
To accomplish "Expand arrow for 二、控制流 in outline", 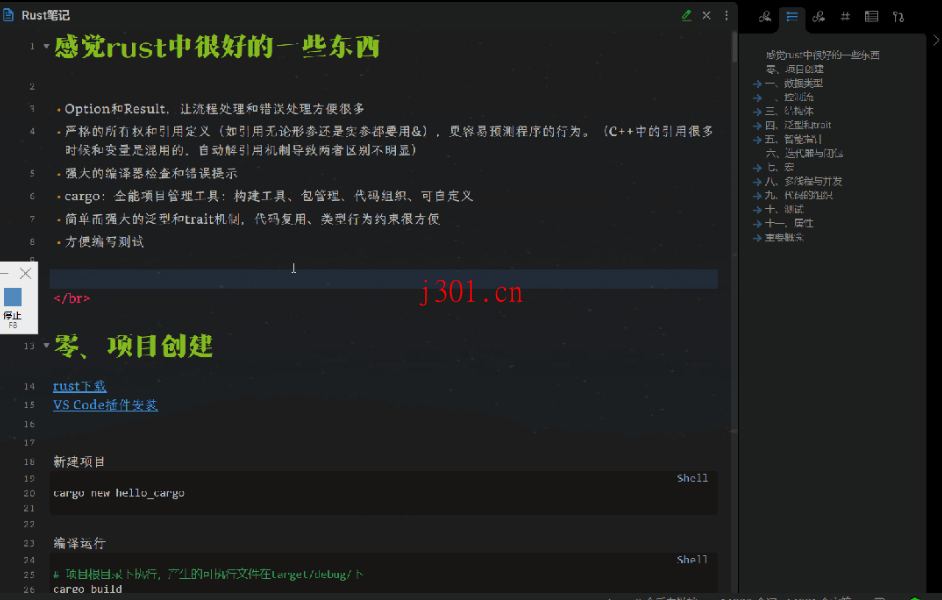I will [x=757, y=97].
